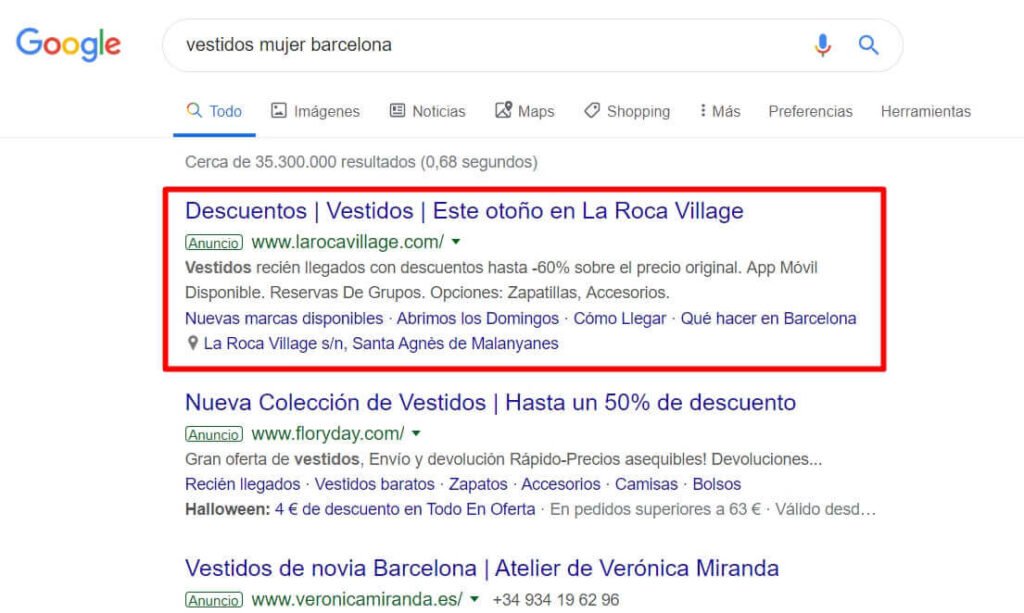Go to the Maps tab
The height and width of the screenshot is (613, 1024).
pyautogui.click(x=524, y=111)
